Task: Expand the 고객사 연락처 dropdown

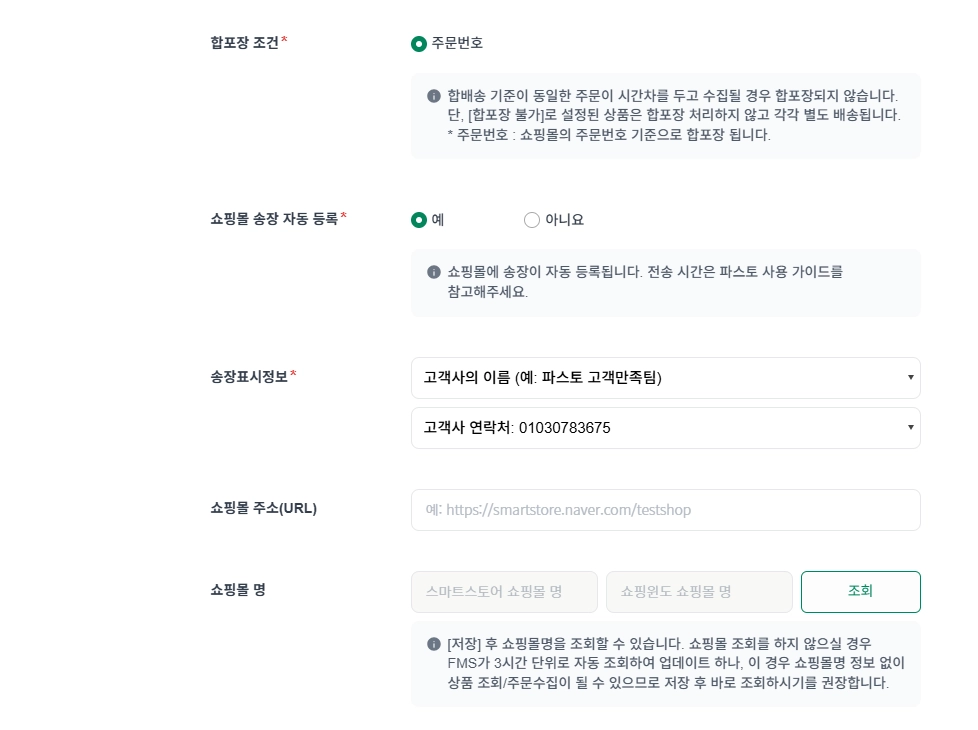Action: [x=665, y=428]
